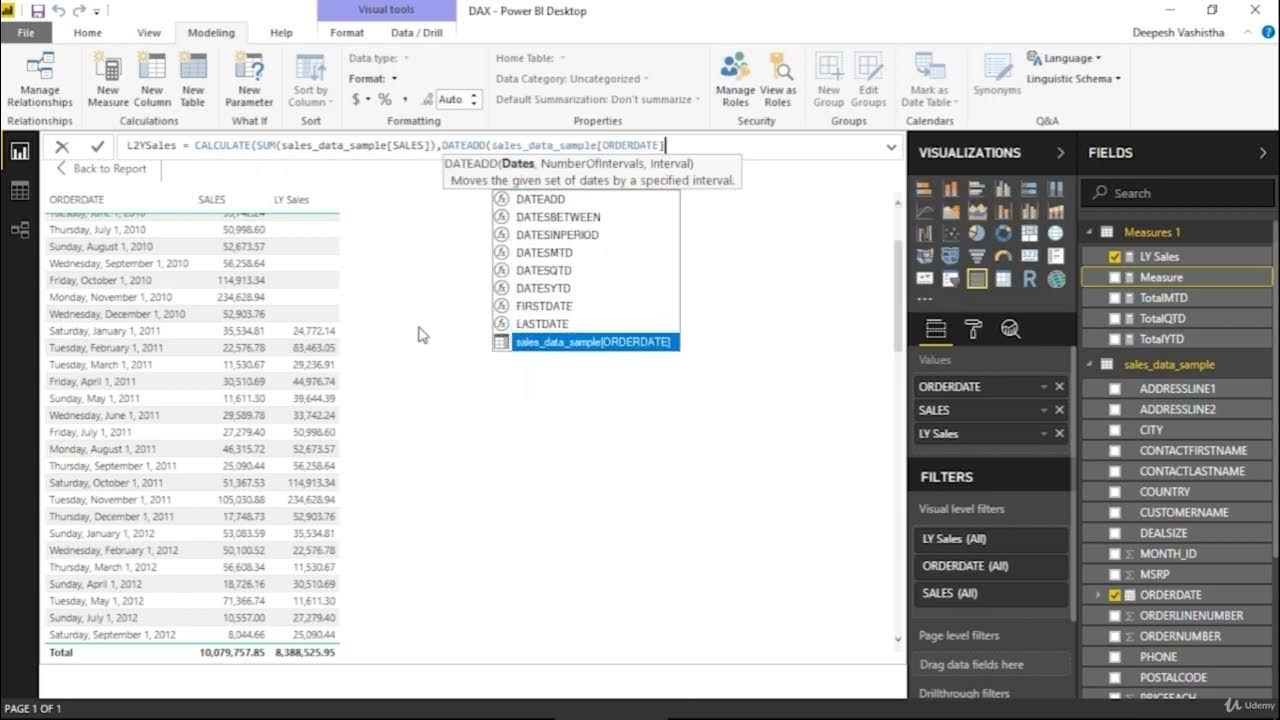This screenshot has width=1280, height=720.
Task: Choose DATESBETWEEN from the suggestion list
Action: [586, 217]
